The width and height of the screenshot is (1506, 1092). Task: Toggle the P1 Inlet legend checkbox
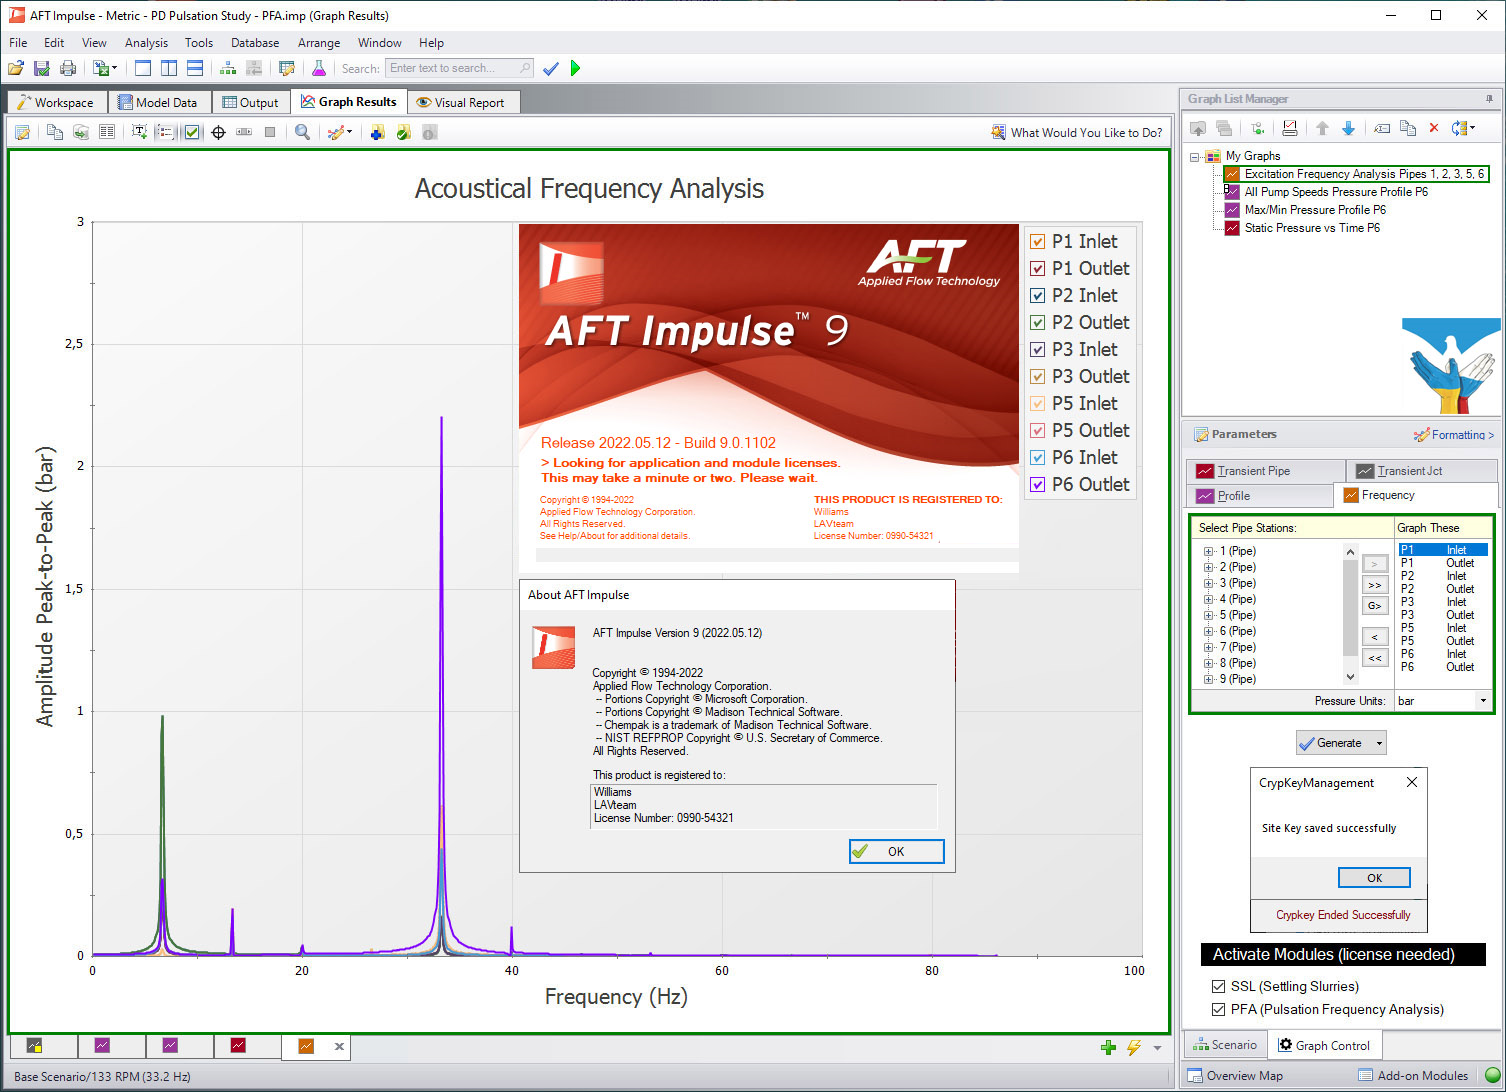coord(1038,241)
